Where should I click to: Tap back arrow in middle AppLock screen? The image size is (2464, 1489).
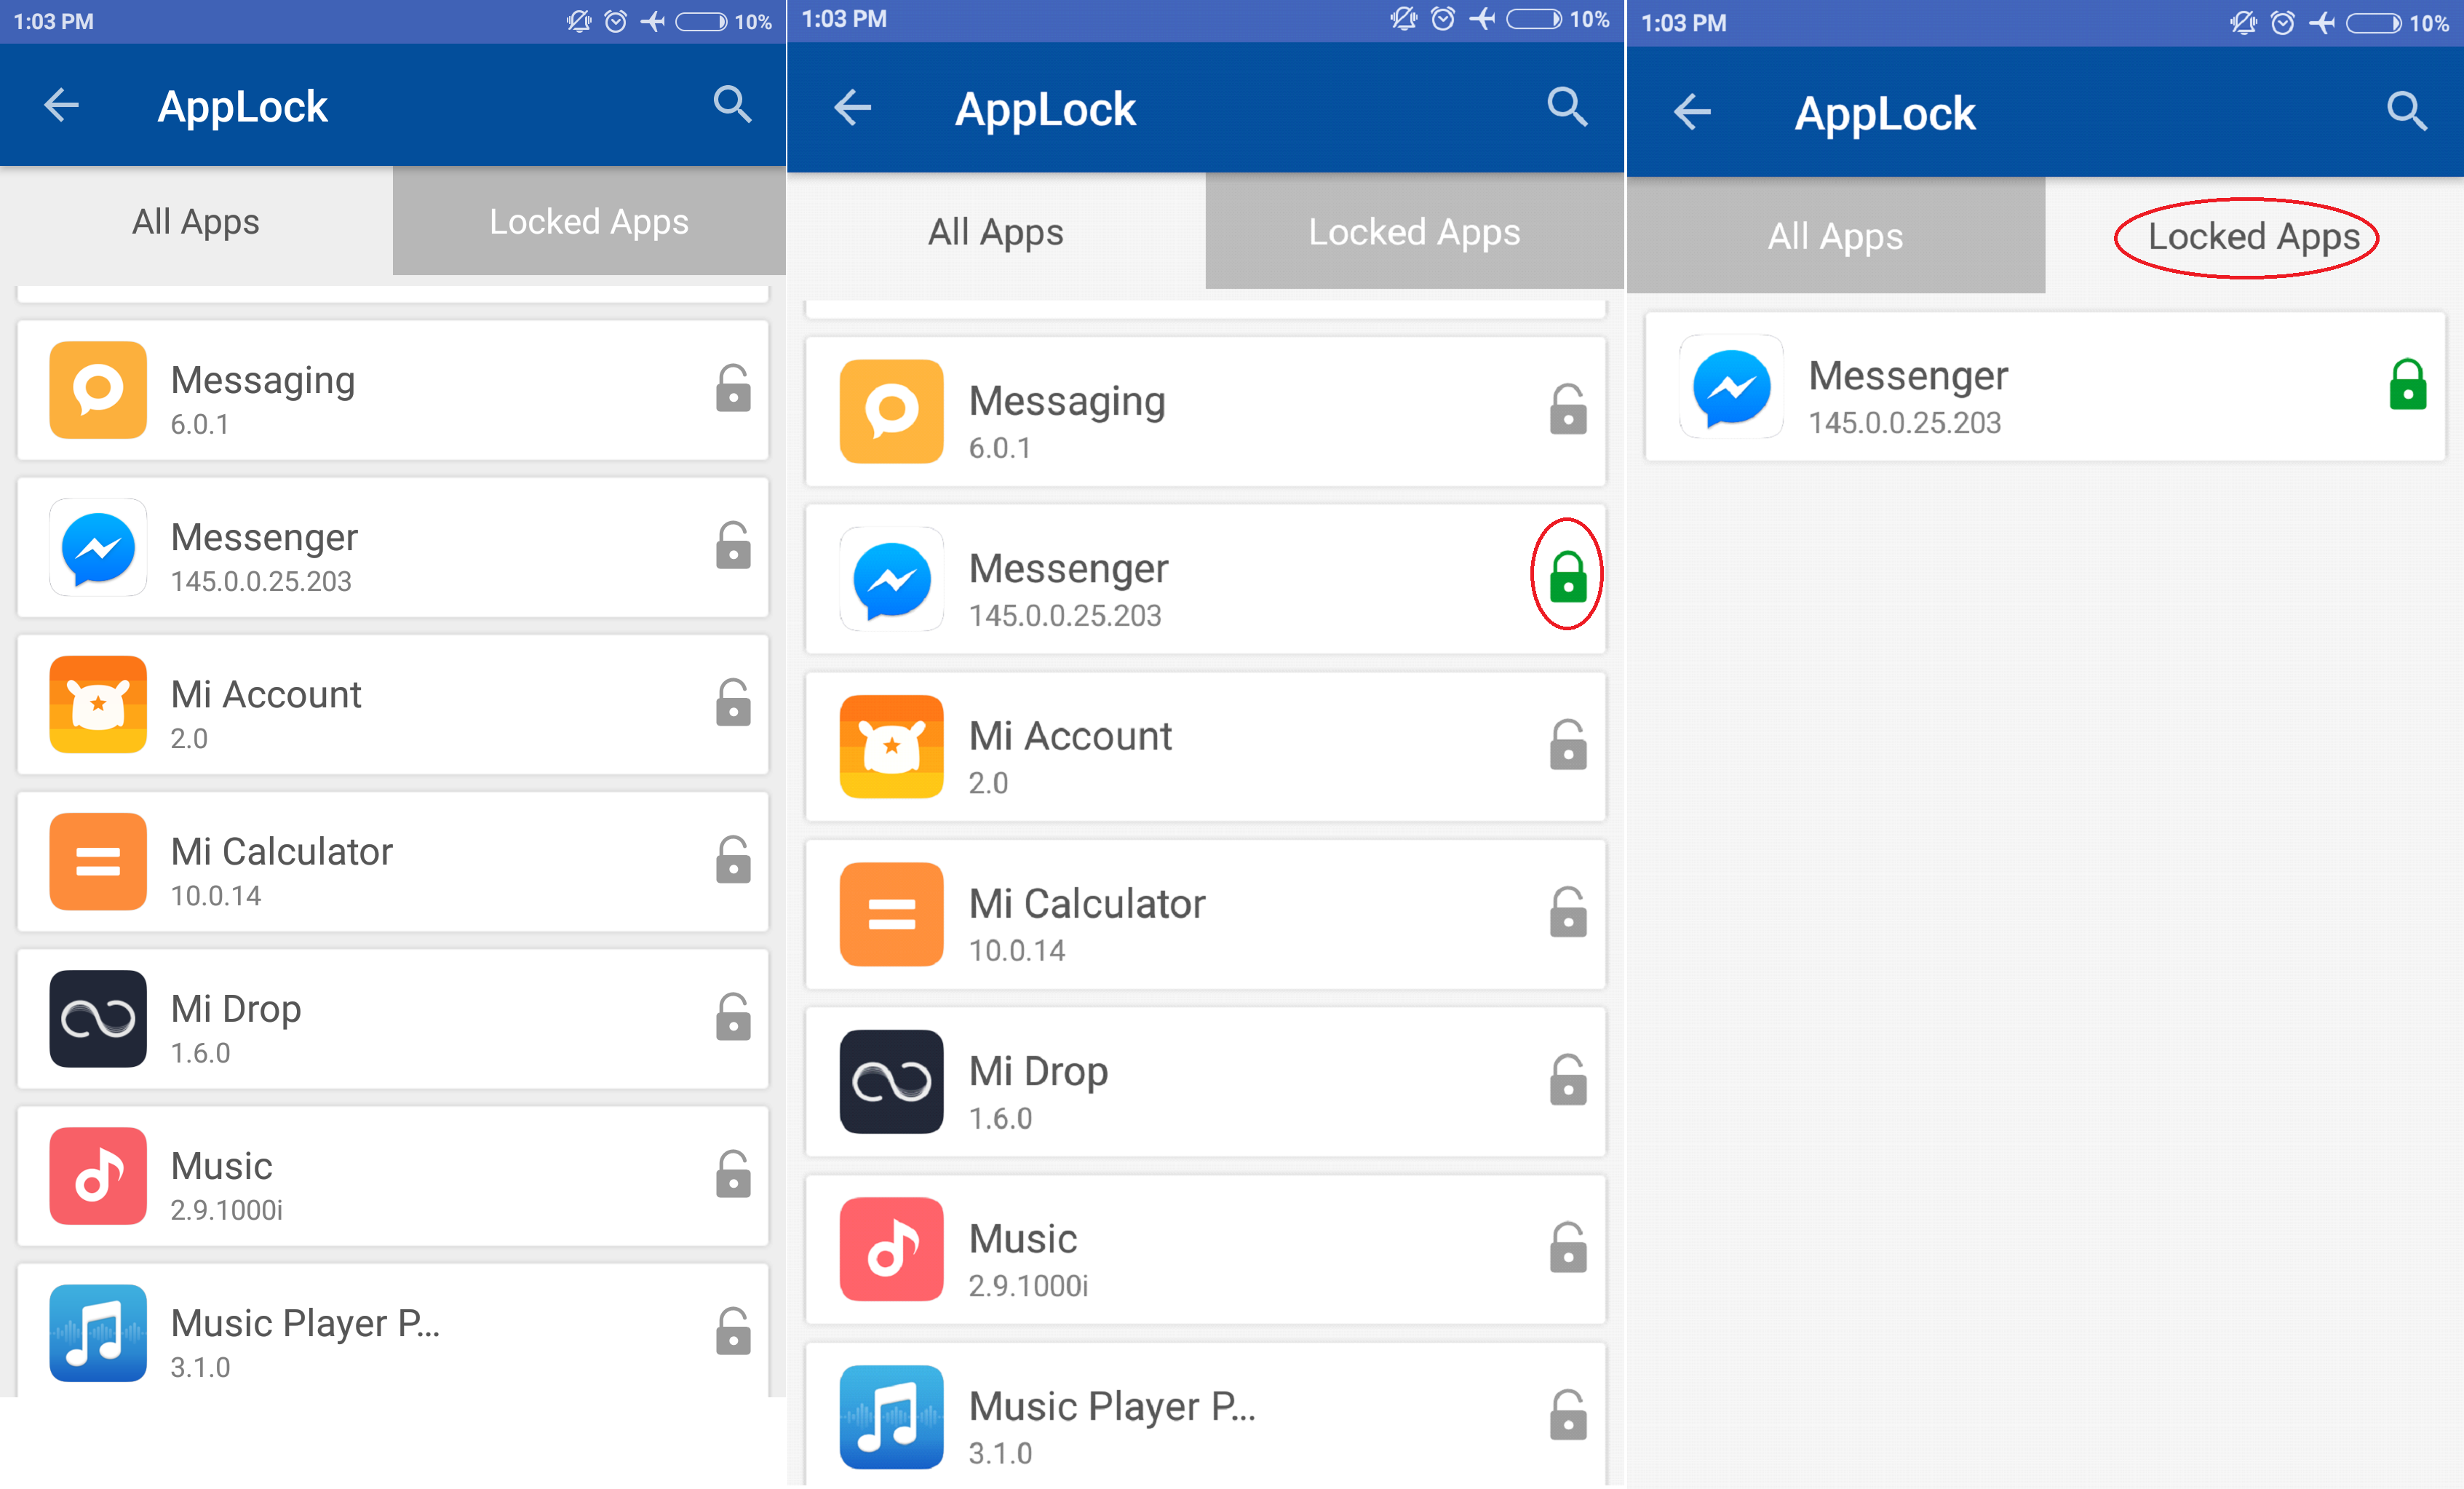click(x=853, y=108)
